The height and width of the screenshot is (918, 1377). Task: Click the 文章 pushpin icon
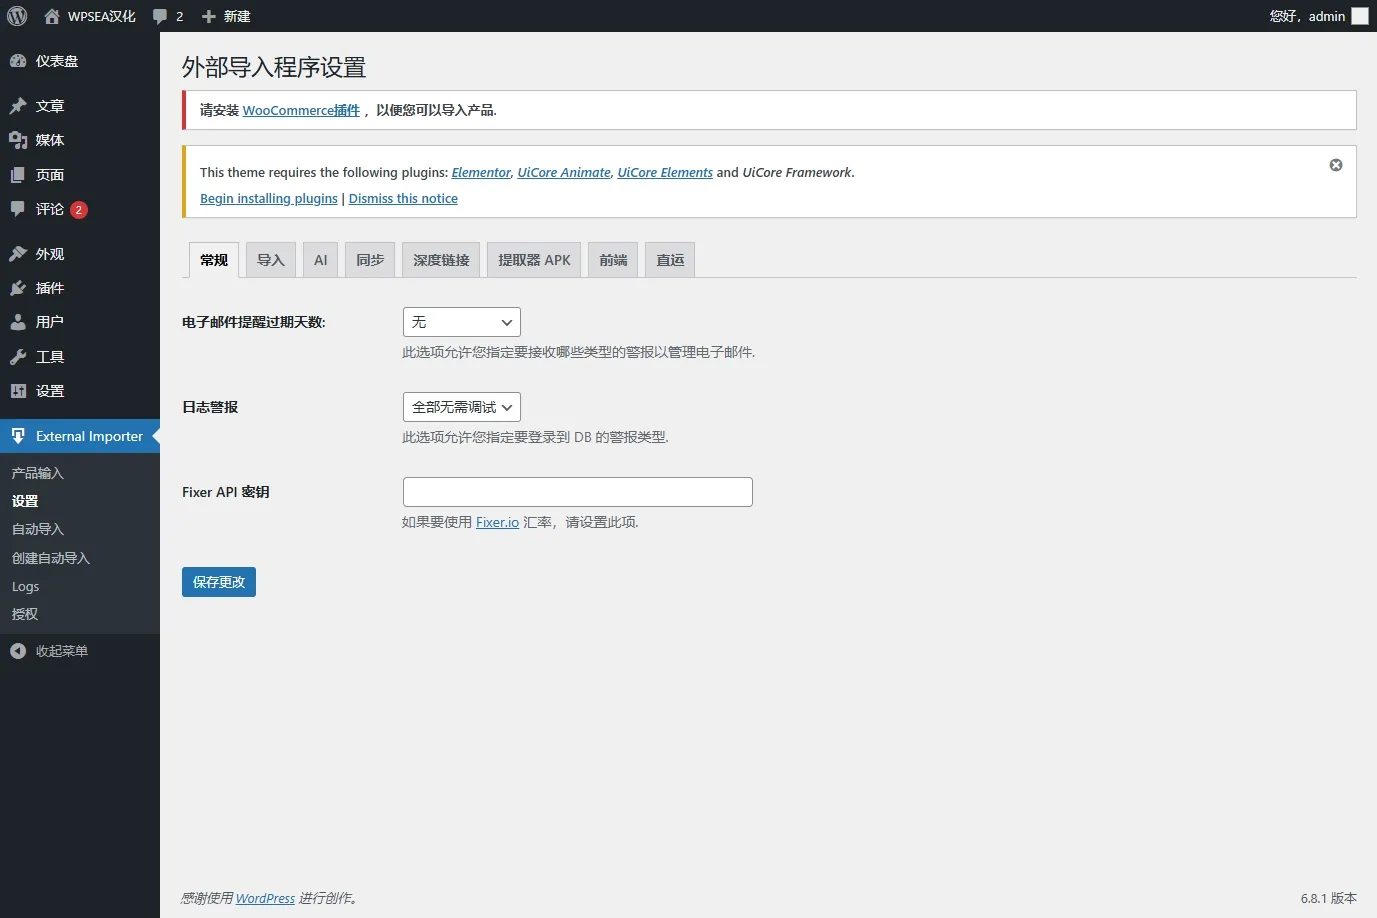pos(18,106)
